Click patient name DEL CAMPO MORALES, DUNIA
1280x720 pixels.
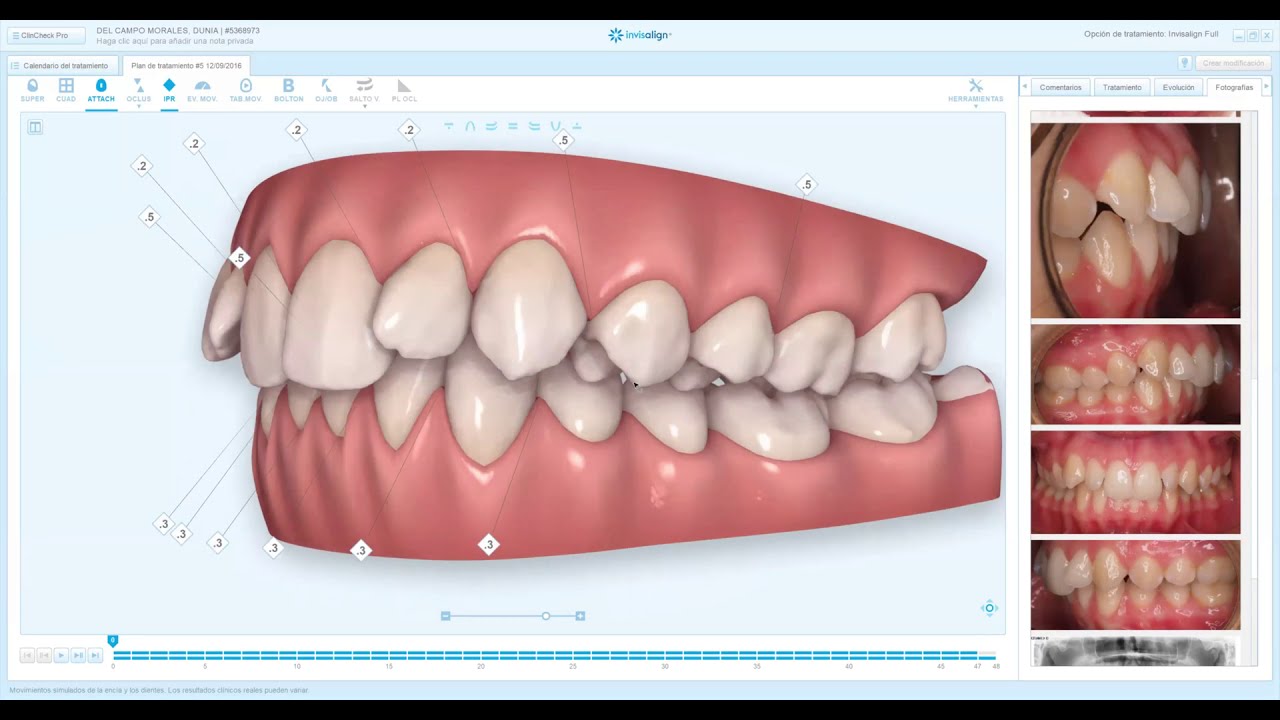(157, 31)
